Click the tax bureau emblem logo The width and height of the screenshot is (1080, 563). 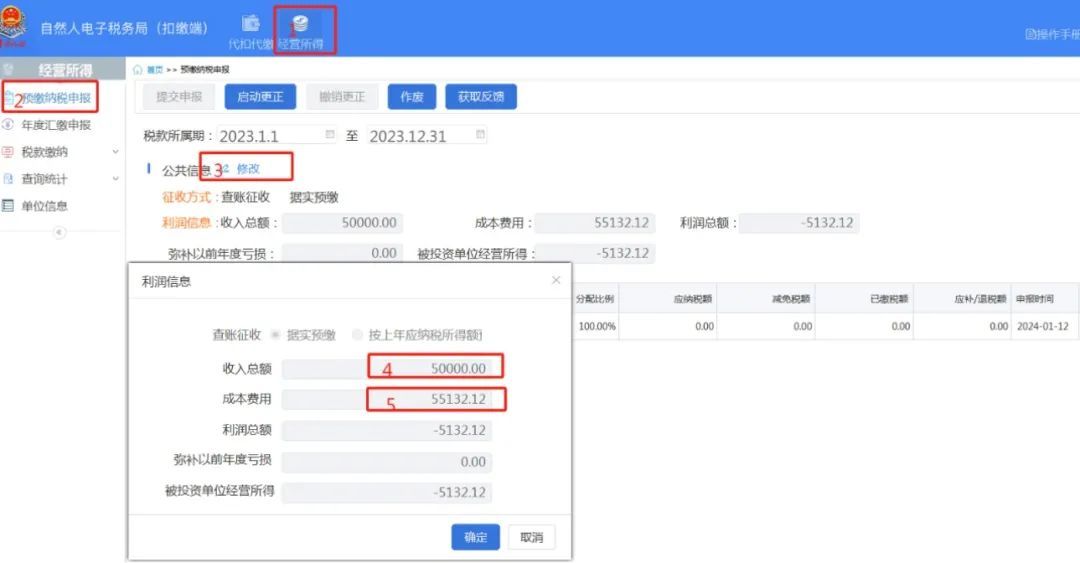point(13,25)
